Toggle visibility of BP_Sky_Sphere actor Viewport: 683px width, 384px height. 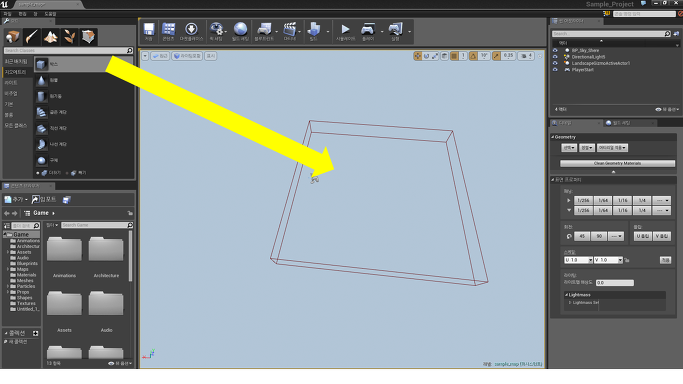click(555, 51)
